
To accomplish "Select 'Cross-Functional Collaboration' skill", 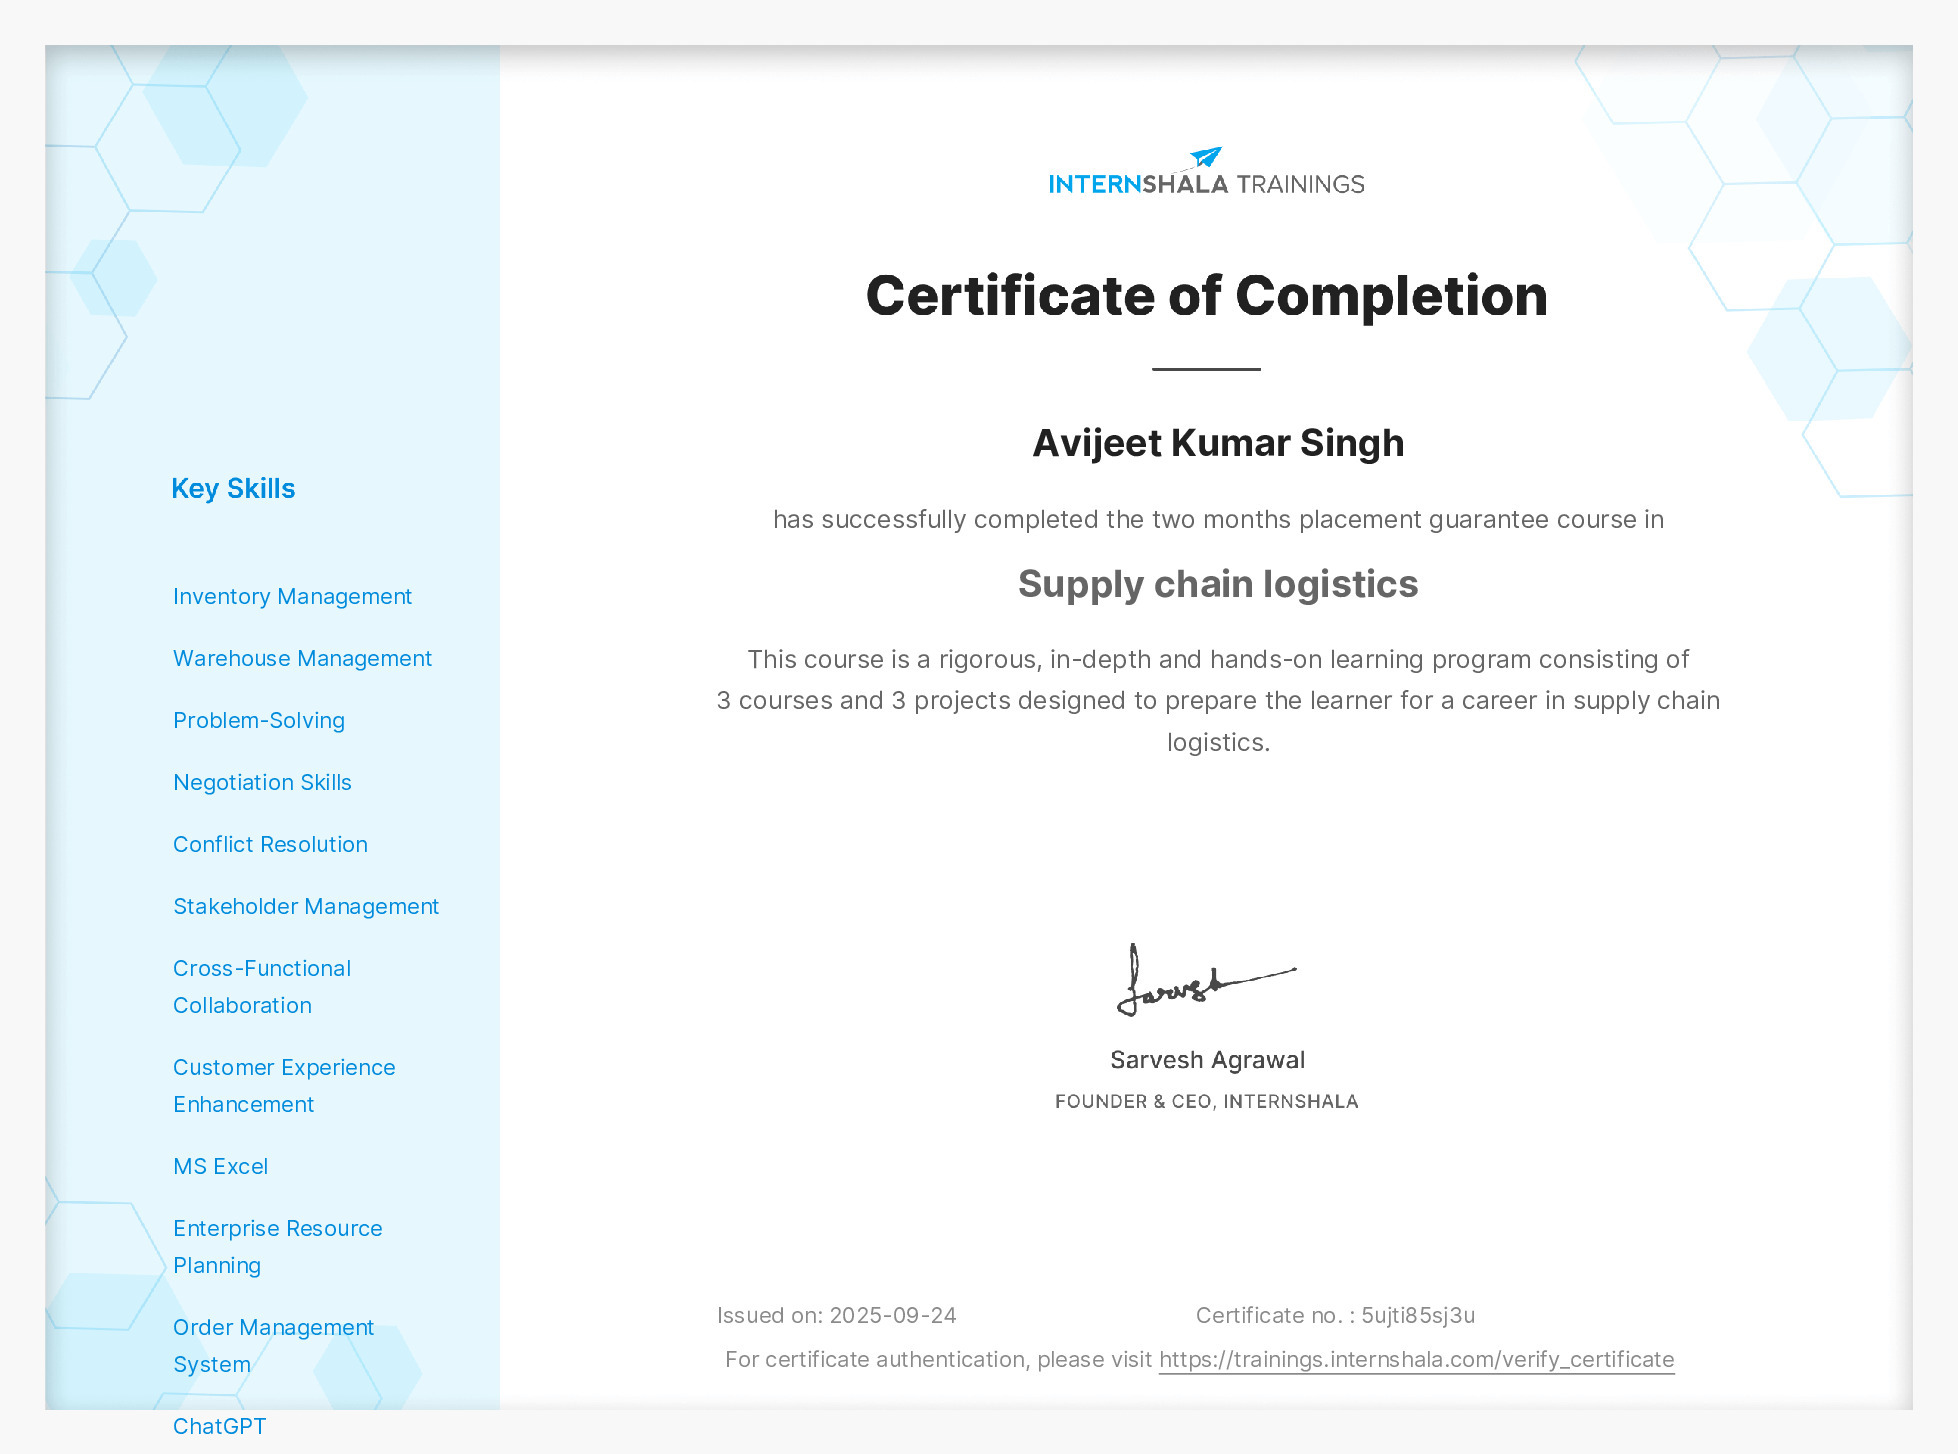I will click(x=262, y=987).
